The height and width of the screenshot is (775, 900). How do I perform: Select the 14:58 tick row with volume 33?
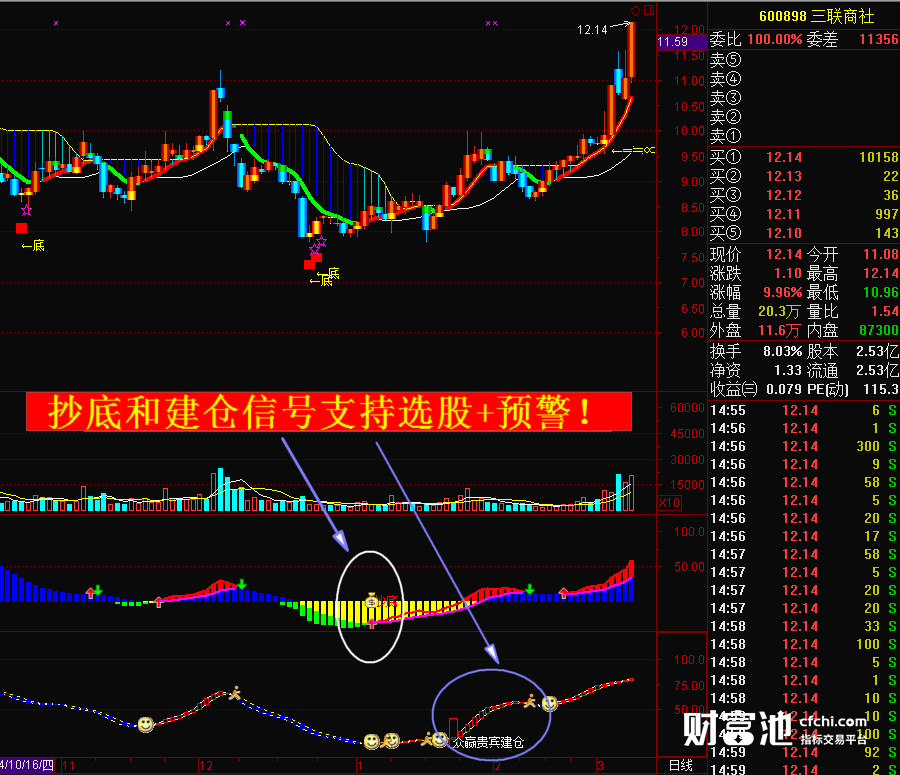pos(804,626)
